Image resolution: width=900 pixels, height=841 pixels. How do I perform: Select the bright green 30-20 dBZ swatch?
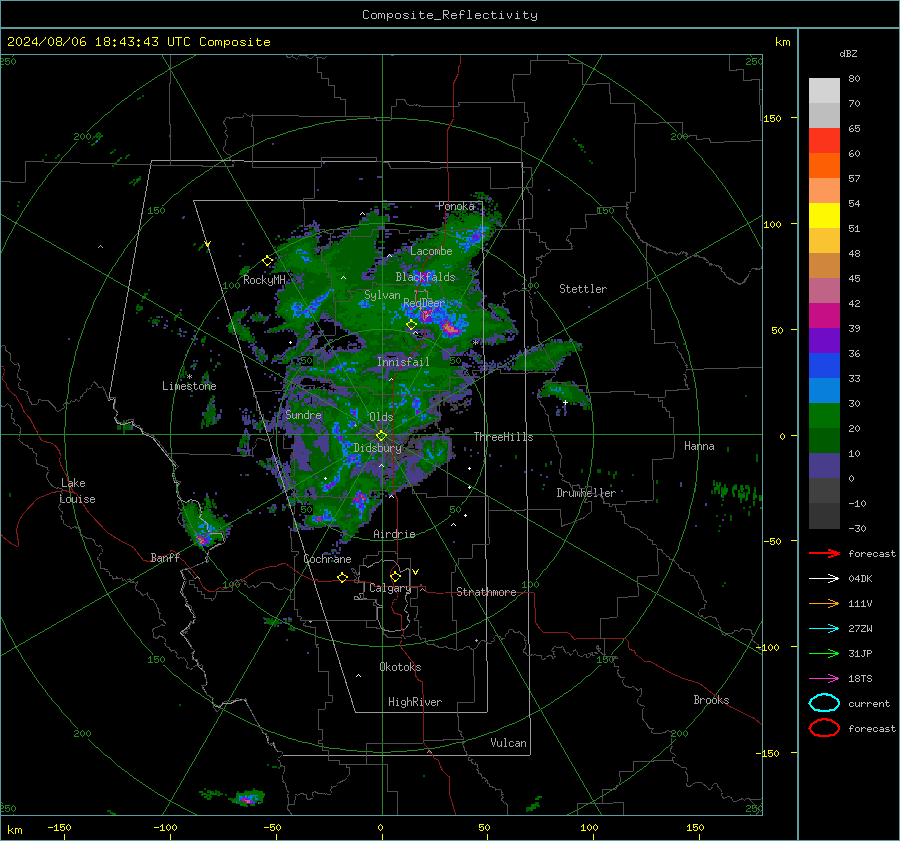point(824,416)
